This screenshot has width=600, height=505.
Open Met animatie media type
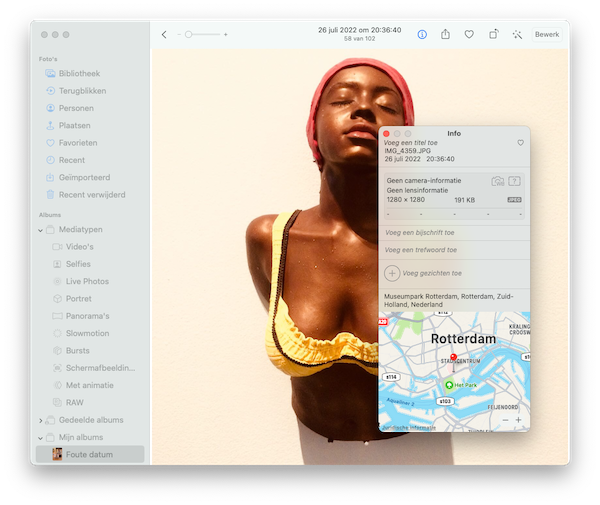tap(90, 385)
